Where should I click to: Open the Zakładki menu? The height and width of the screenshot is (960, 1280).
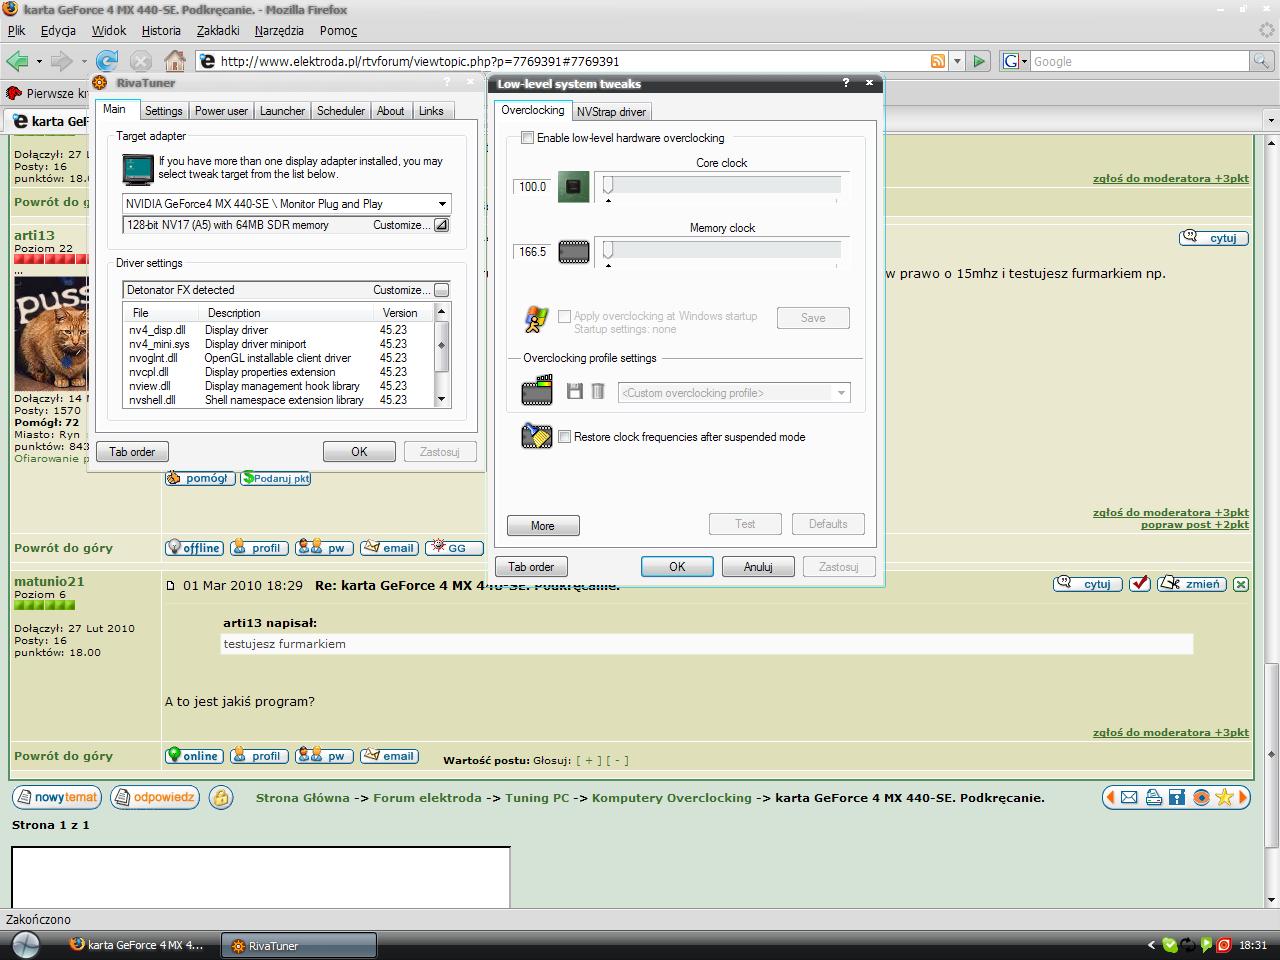tap(218, 31)
